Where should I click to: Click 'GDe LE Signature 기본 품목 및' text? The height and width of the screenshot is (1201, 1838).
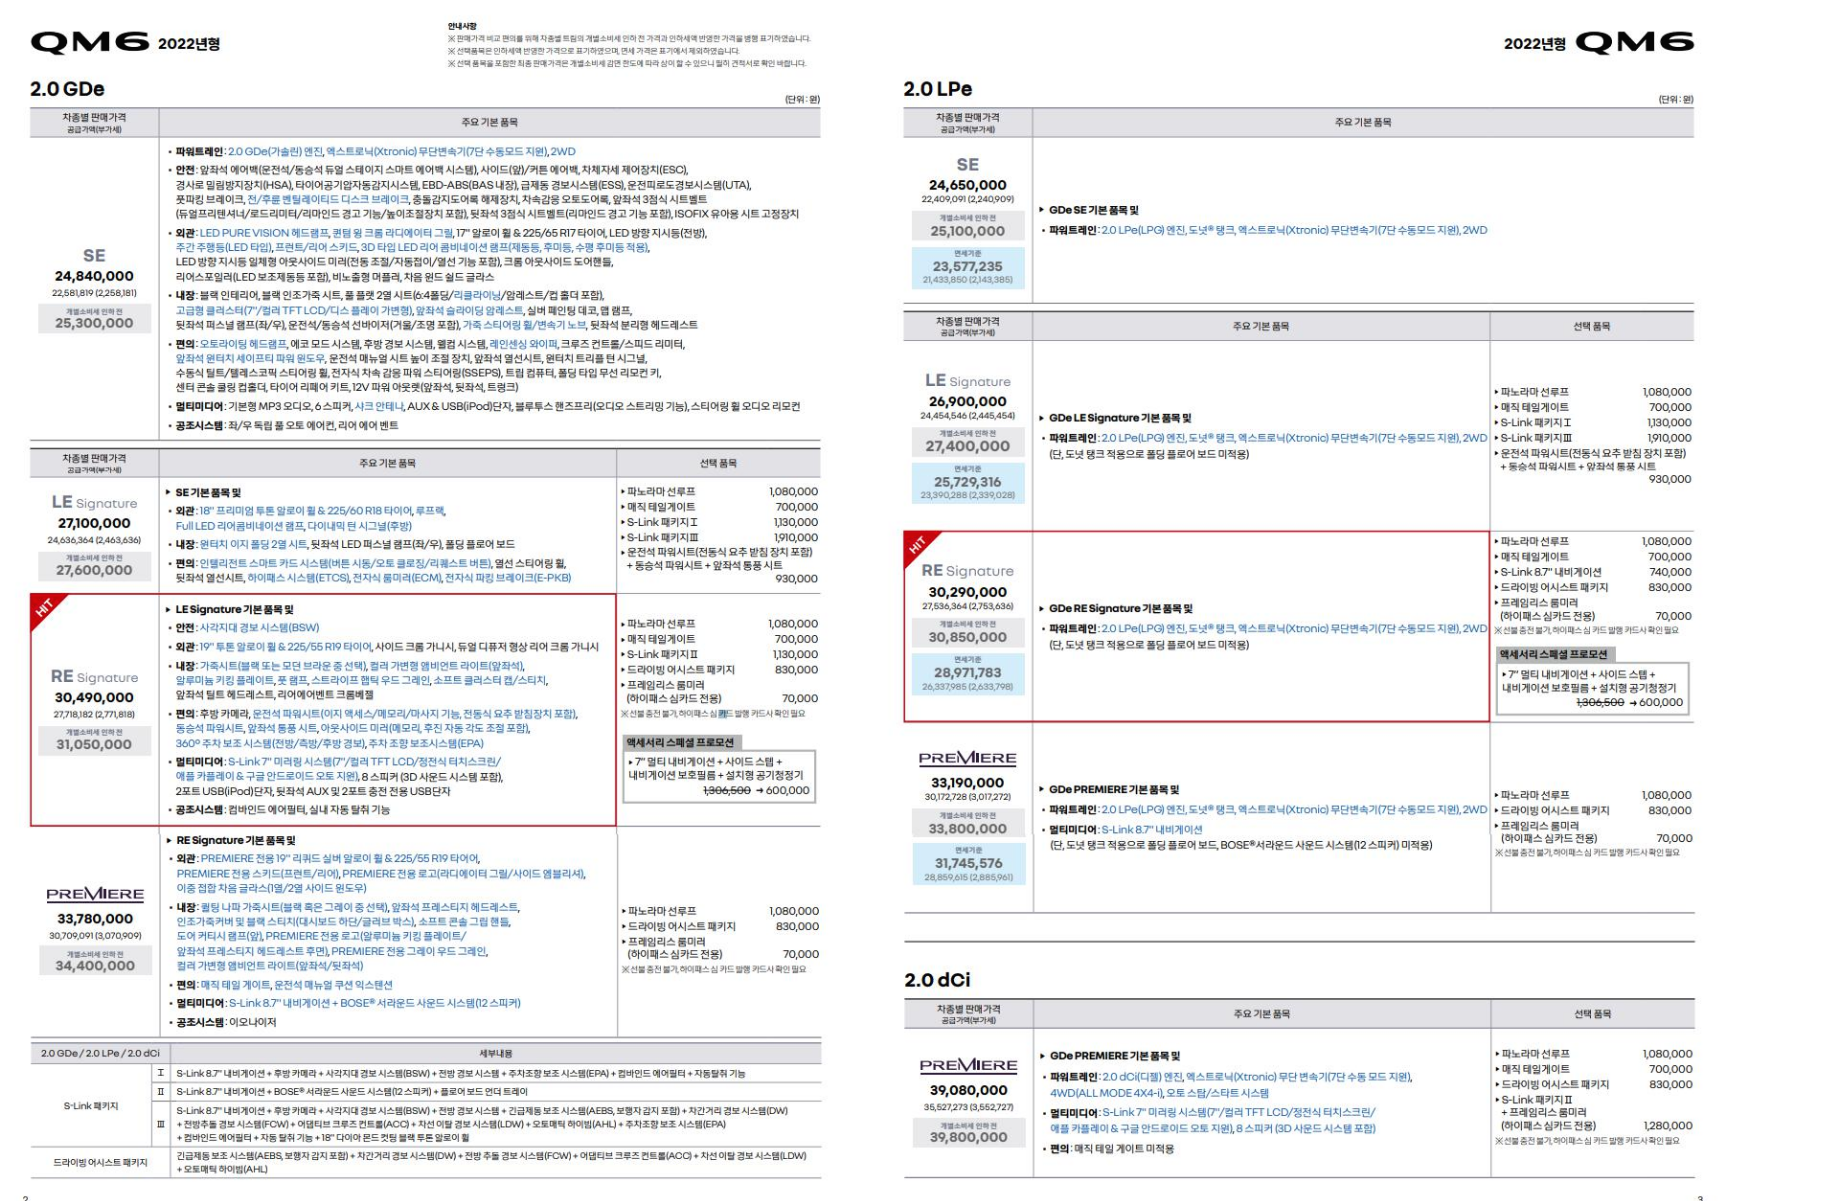click(1120, 418)
